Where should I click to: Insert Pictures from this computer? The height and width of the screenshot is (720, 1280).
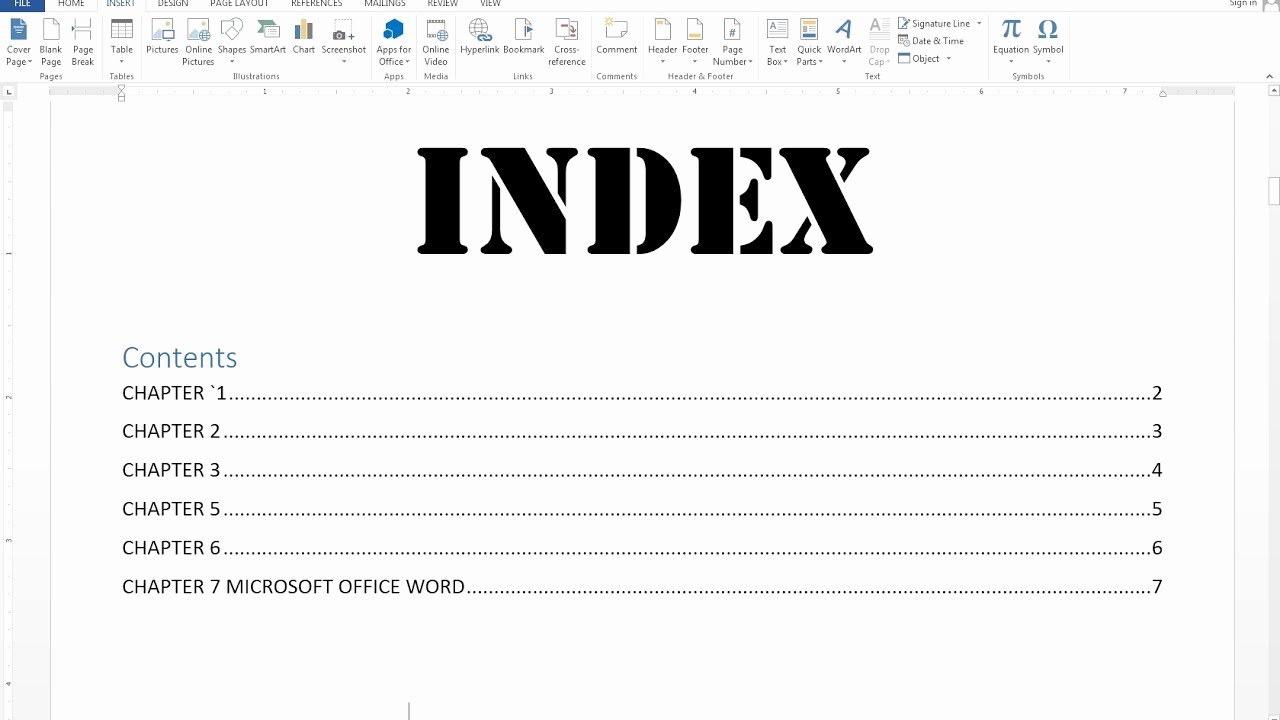[x=162, y=38]
